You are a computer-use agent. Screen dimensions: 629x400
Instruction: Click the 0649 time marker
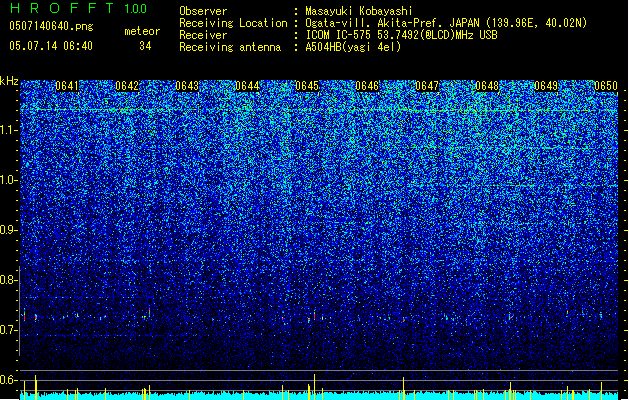click(x=546, y=86)
